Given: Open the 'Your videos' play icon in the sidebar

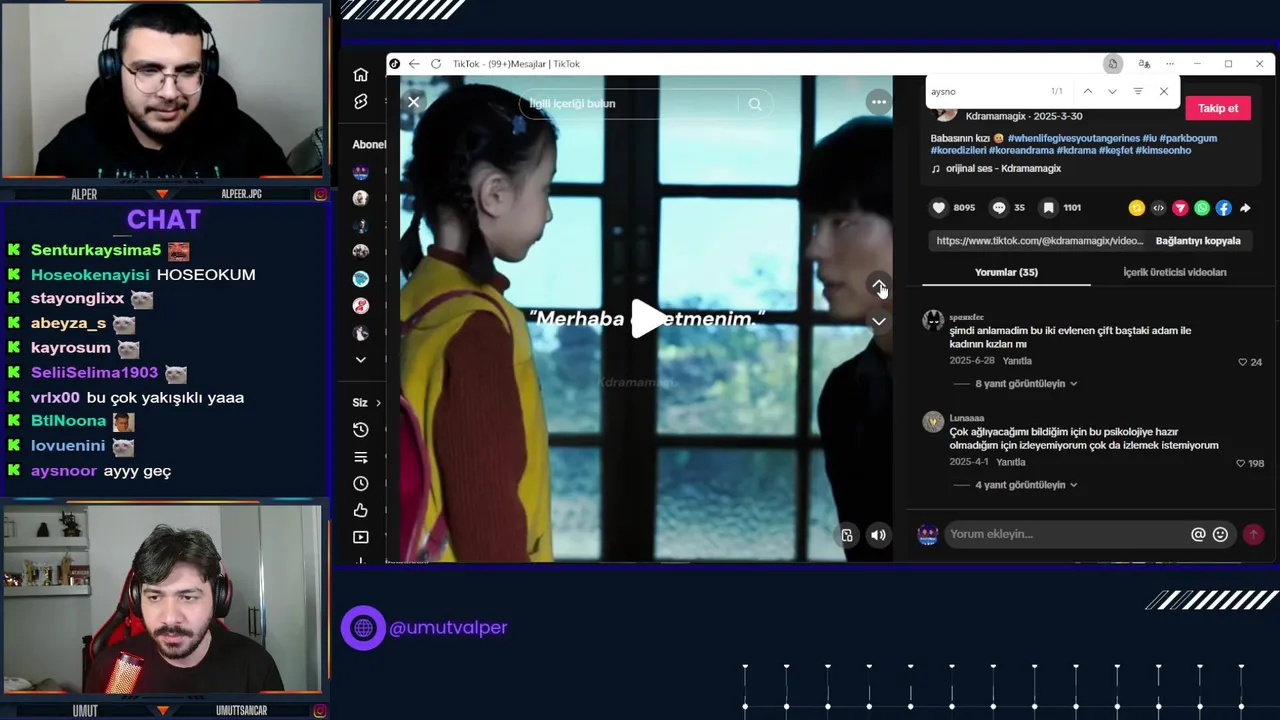Looking at the screenshot, I should coord(361,537).
